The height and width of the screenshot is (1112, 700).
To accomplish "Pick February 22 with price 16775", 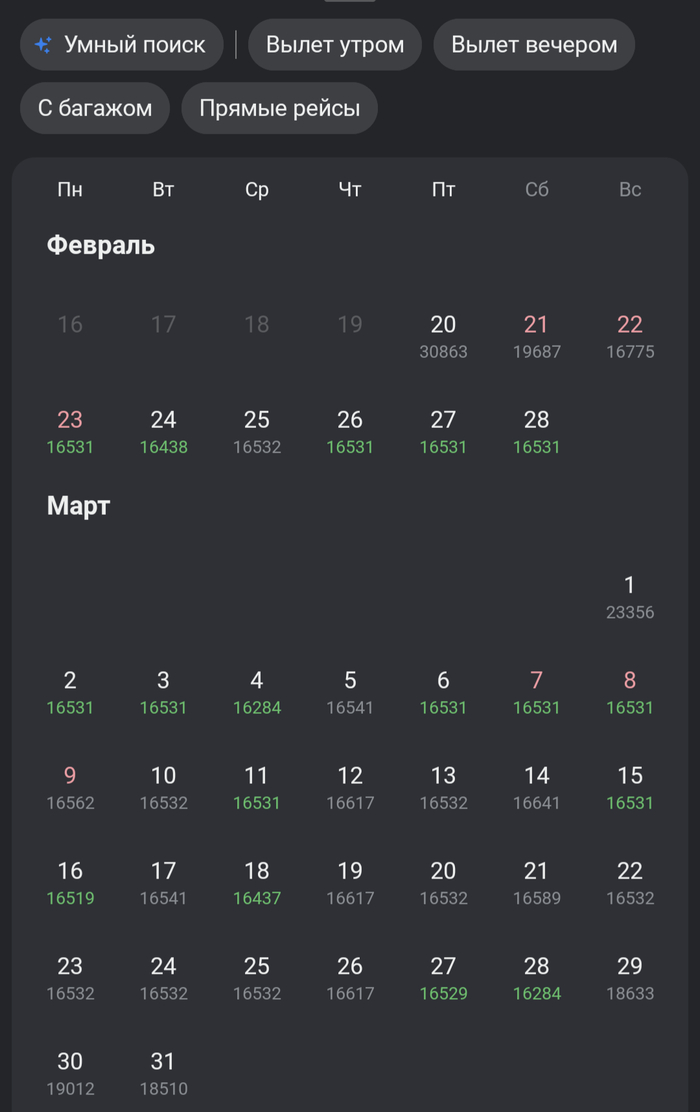I will click(x=630, y=336).
